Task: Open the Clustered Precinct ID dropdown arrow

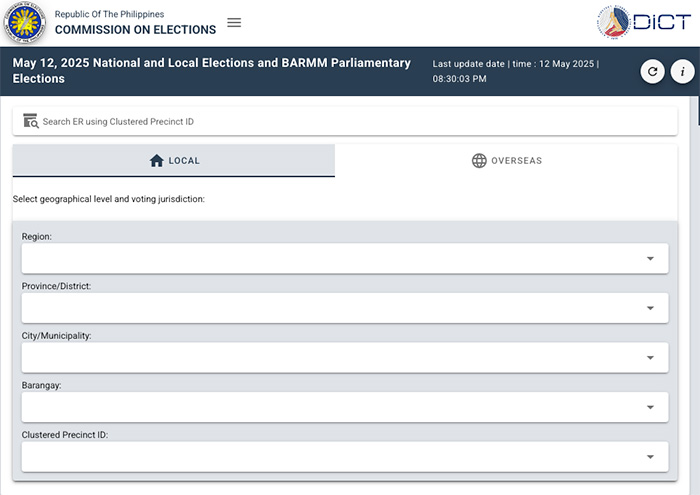Action: pyautogui.click(x=650, y=457)
